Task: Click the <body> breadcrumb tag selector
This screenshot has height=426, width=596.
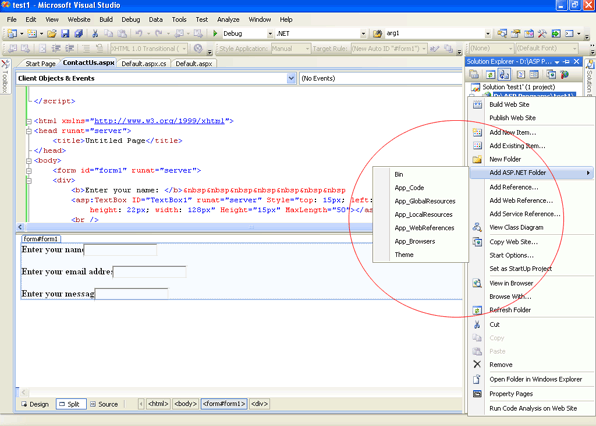Action: click(x=185, y=404)
